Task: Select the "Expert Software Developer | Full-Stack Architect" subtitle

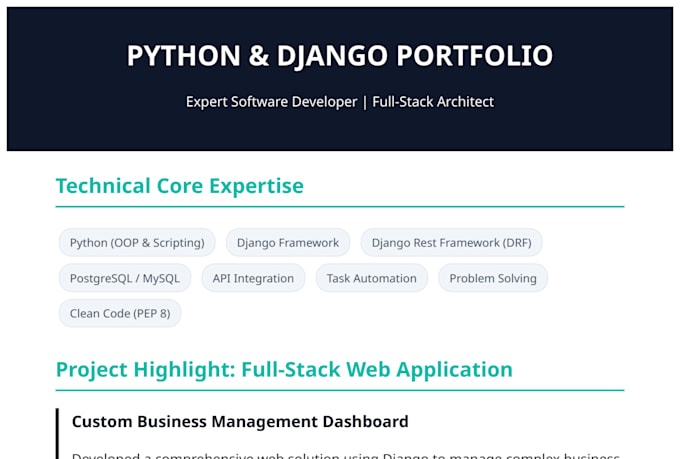Action: click(x=340, y=102)
